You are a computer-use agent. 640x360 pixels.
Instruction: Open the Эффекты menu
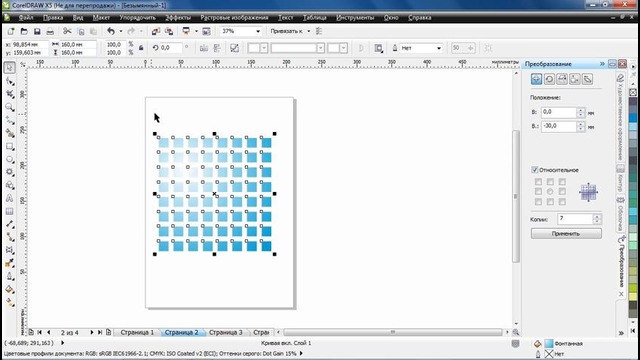click(178, 18)
